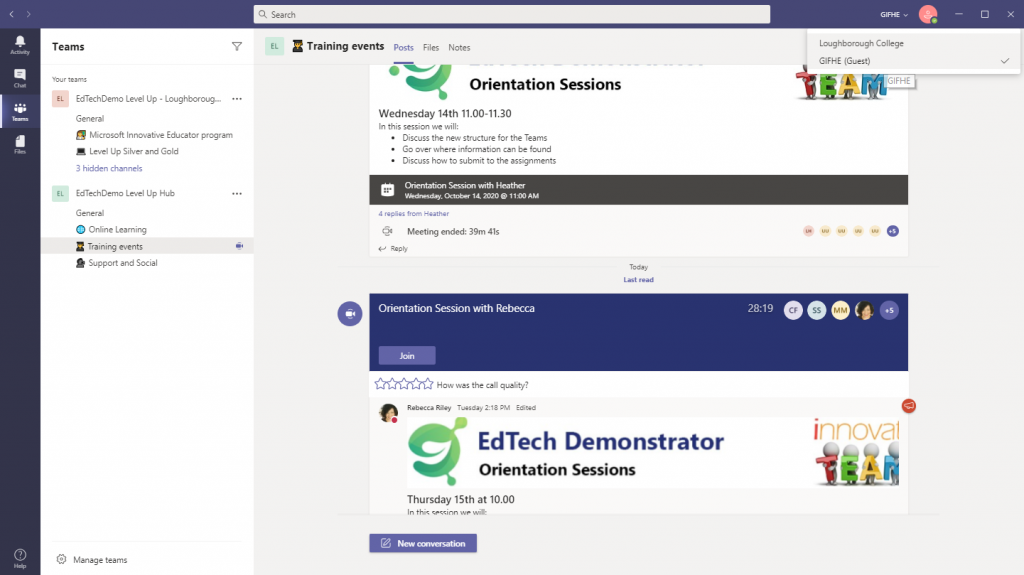Click Rebecca Riley's name on post
The width and height of the screenshot is (1024, 575).
429,407
